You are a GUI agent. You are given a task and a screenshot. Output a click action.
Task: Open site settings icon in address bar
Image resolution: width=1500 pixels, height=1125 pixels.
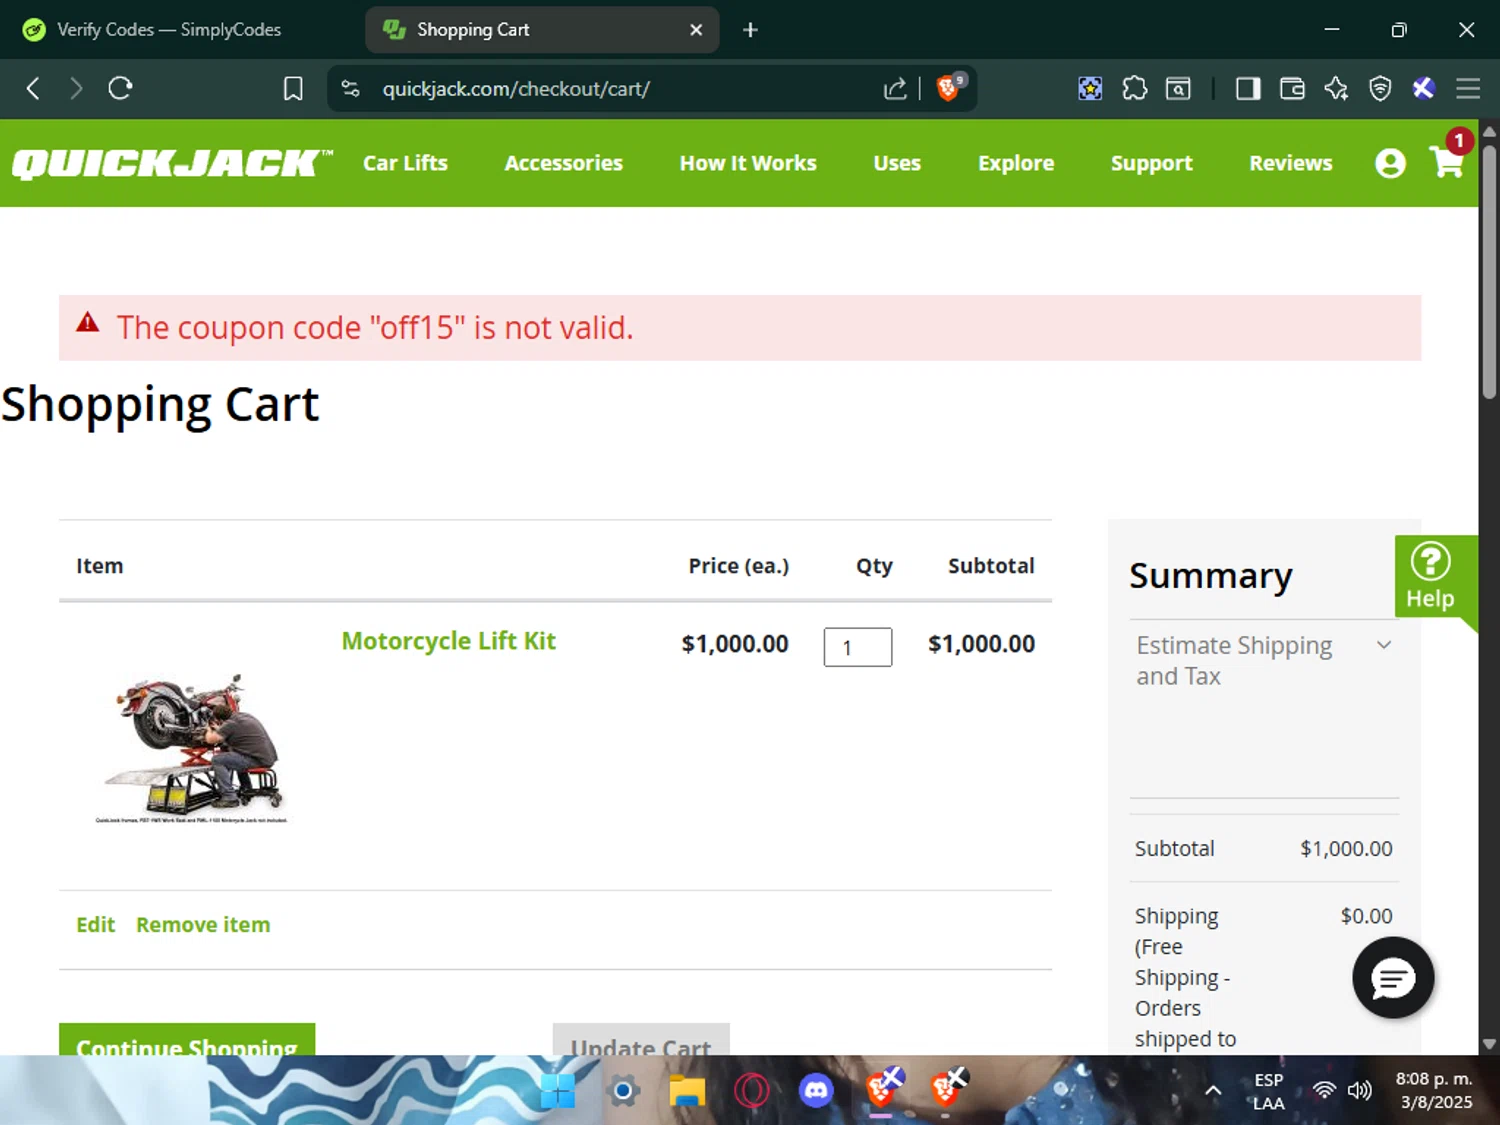tap(350, 89)
